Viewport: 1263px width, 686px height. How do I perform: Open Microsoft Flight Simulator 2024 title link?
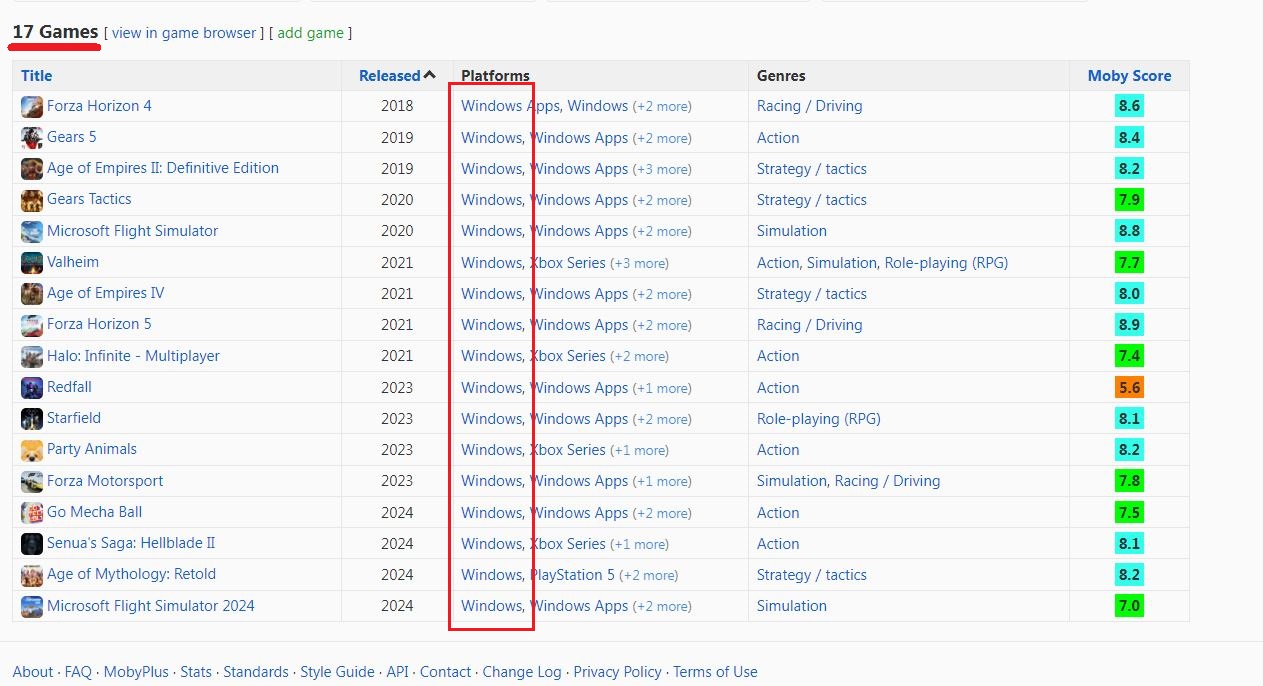coord(151,606)
